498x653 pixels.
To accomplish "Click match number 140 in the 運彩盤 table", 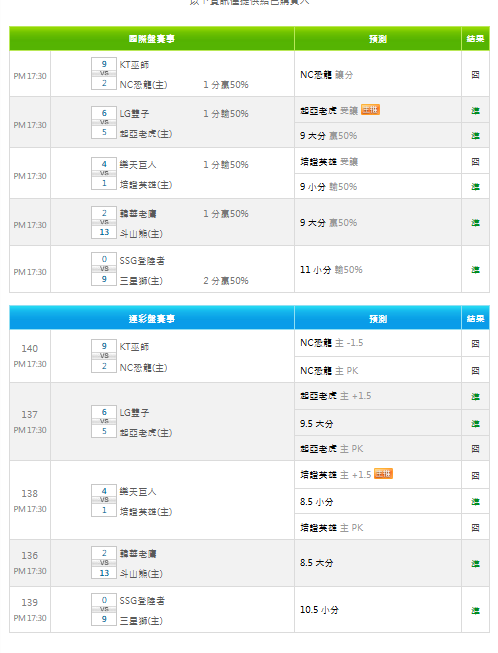I will tap(30, 348).
